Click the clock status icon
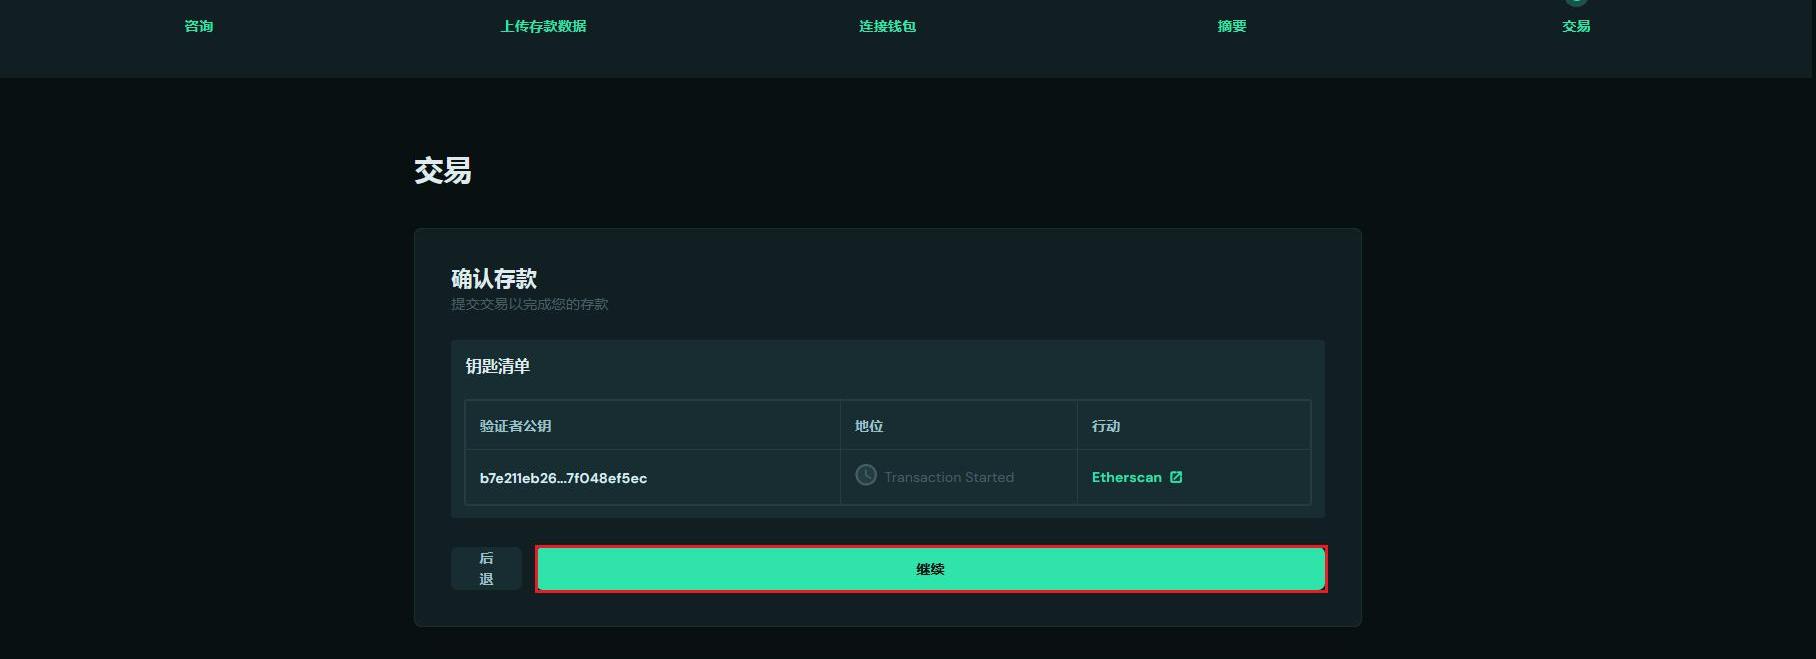Image resolution: width=1816 pixels, height=659 pixels. click(865, 475)
